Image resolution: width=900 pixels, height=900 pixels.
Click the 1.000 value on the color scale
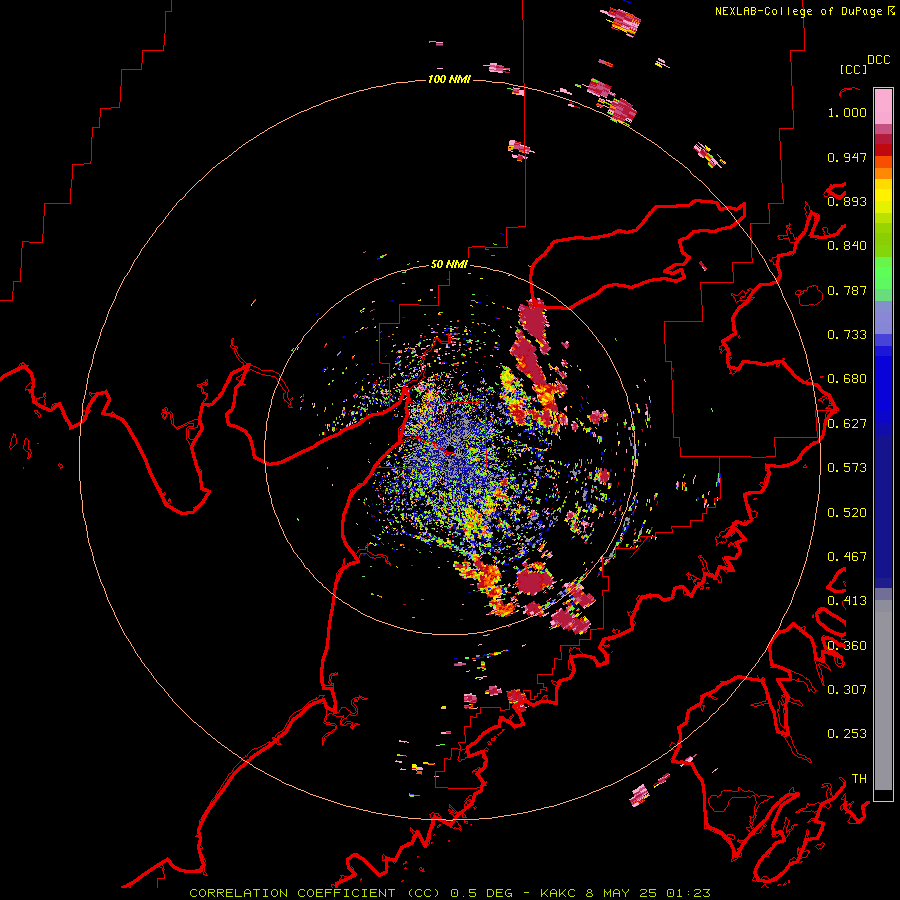[847, 112]
